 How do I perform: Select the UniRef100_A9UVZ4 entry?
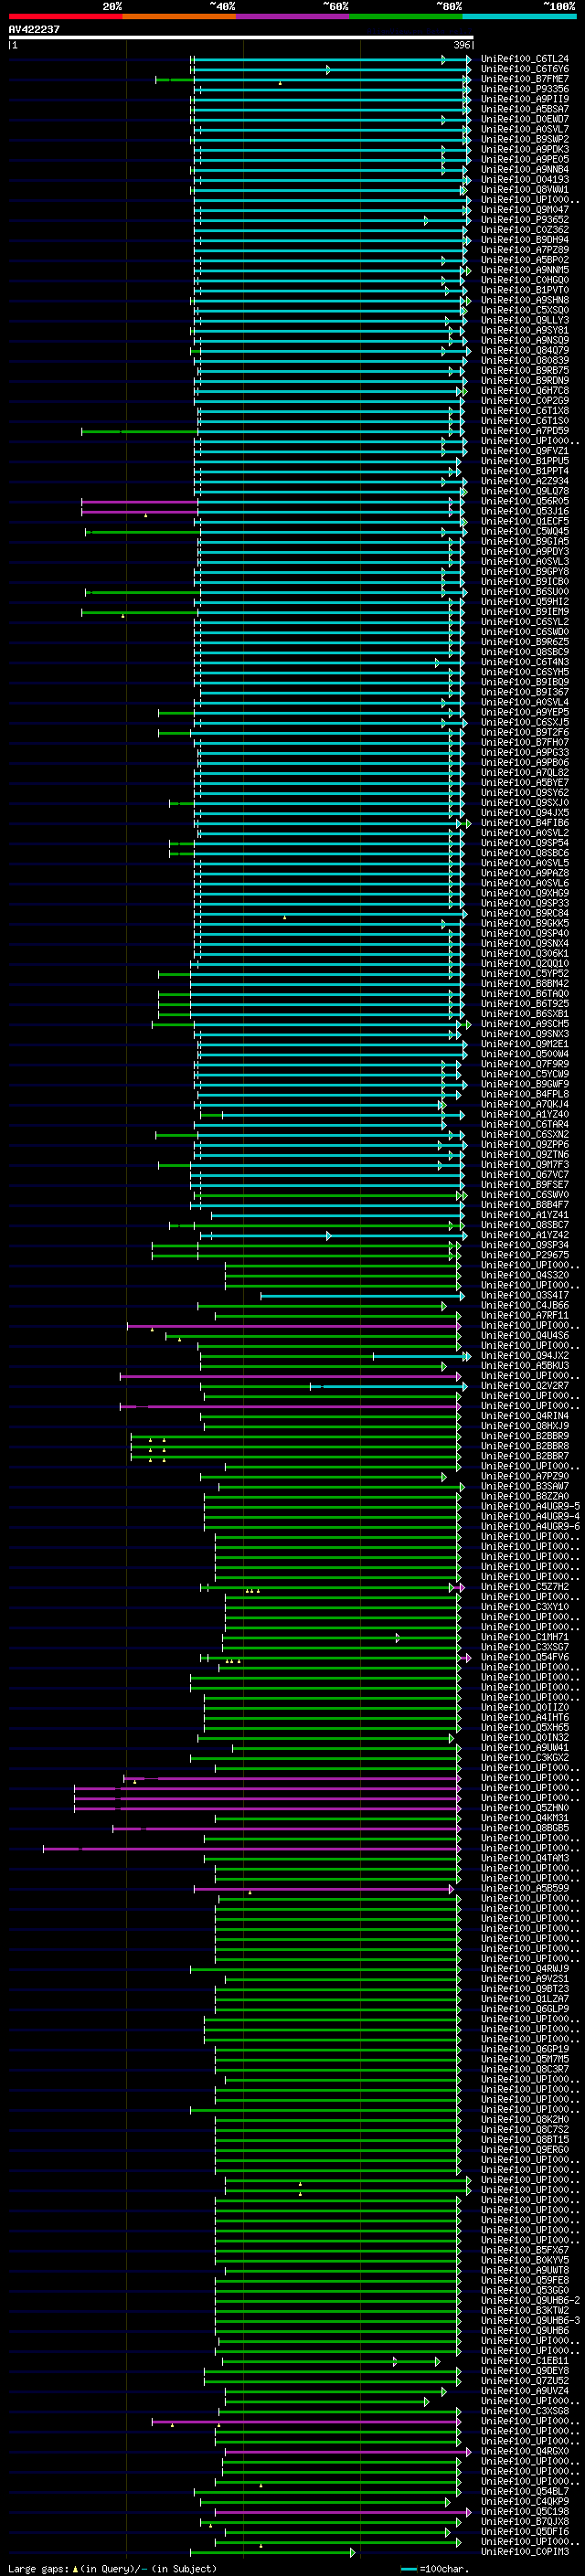(524, 2391)
